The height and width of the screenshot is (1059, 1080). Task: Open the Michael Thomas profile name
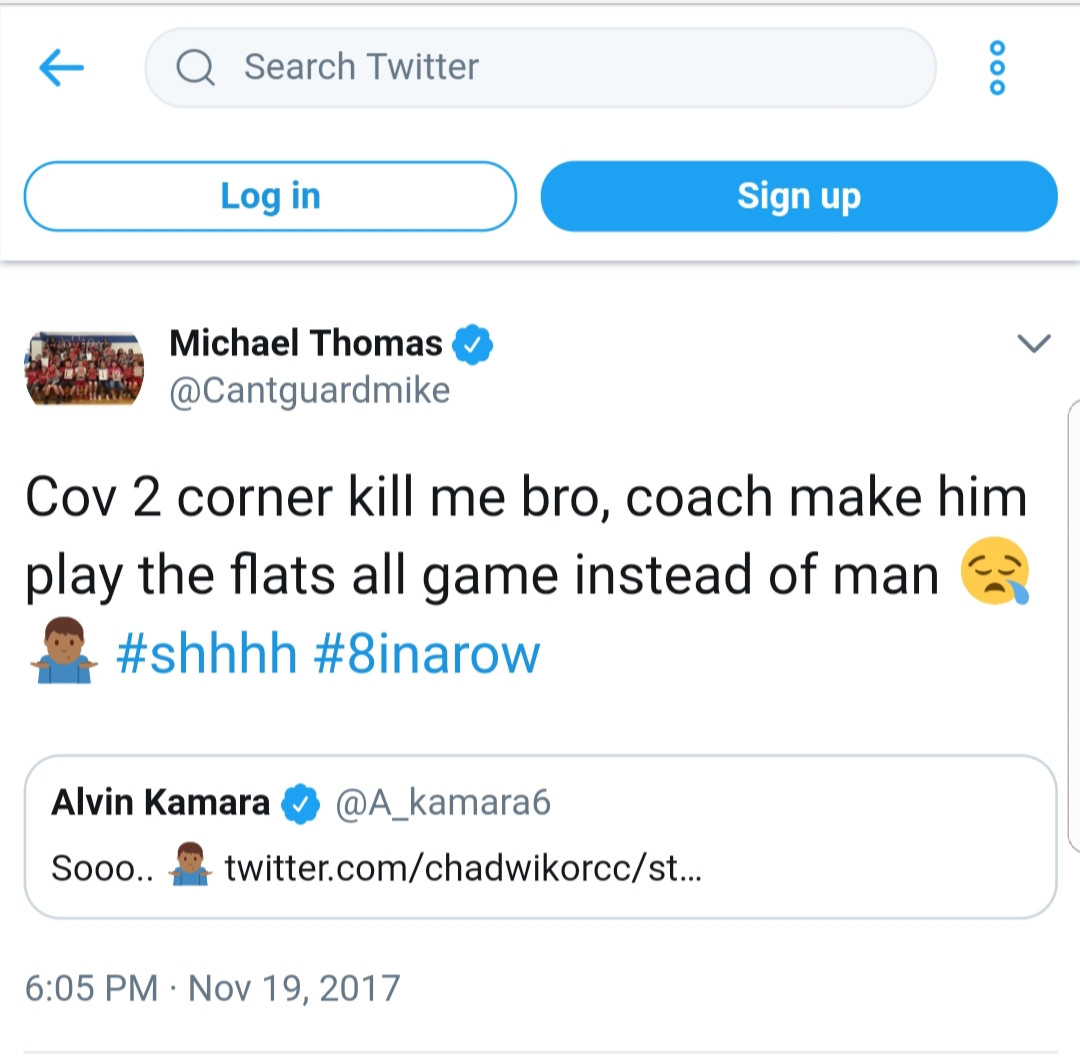[x=306, y=343]
